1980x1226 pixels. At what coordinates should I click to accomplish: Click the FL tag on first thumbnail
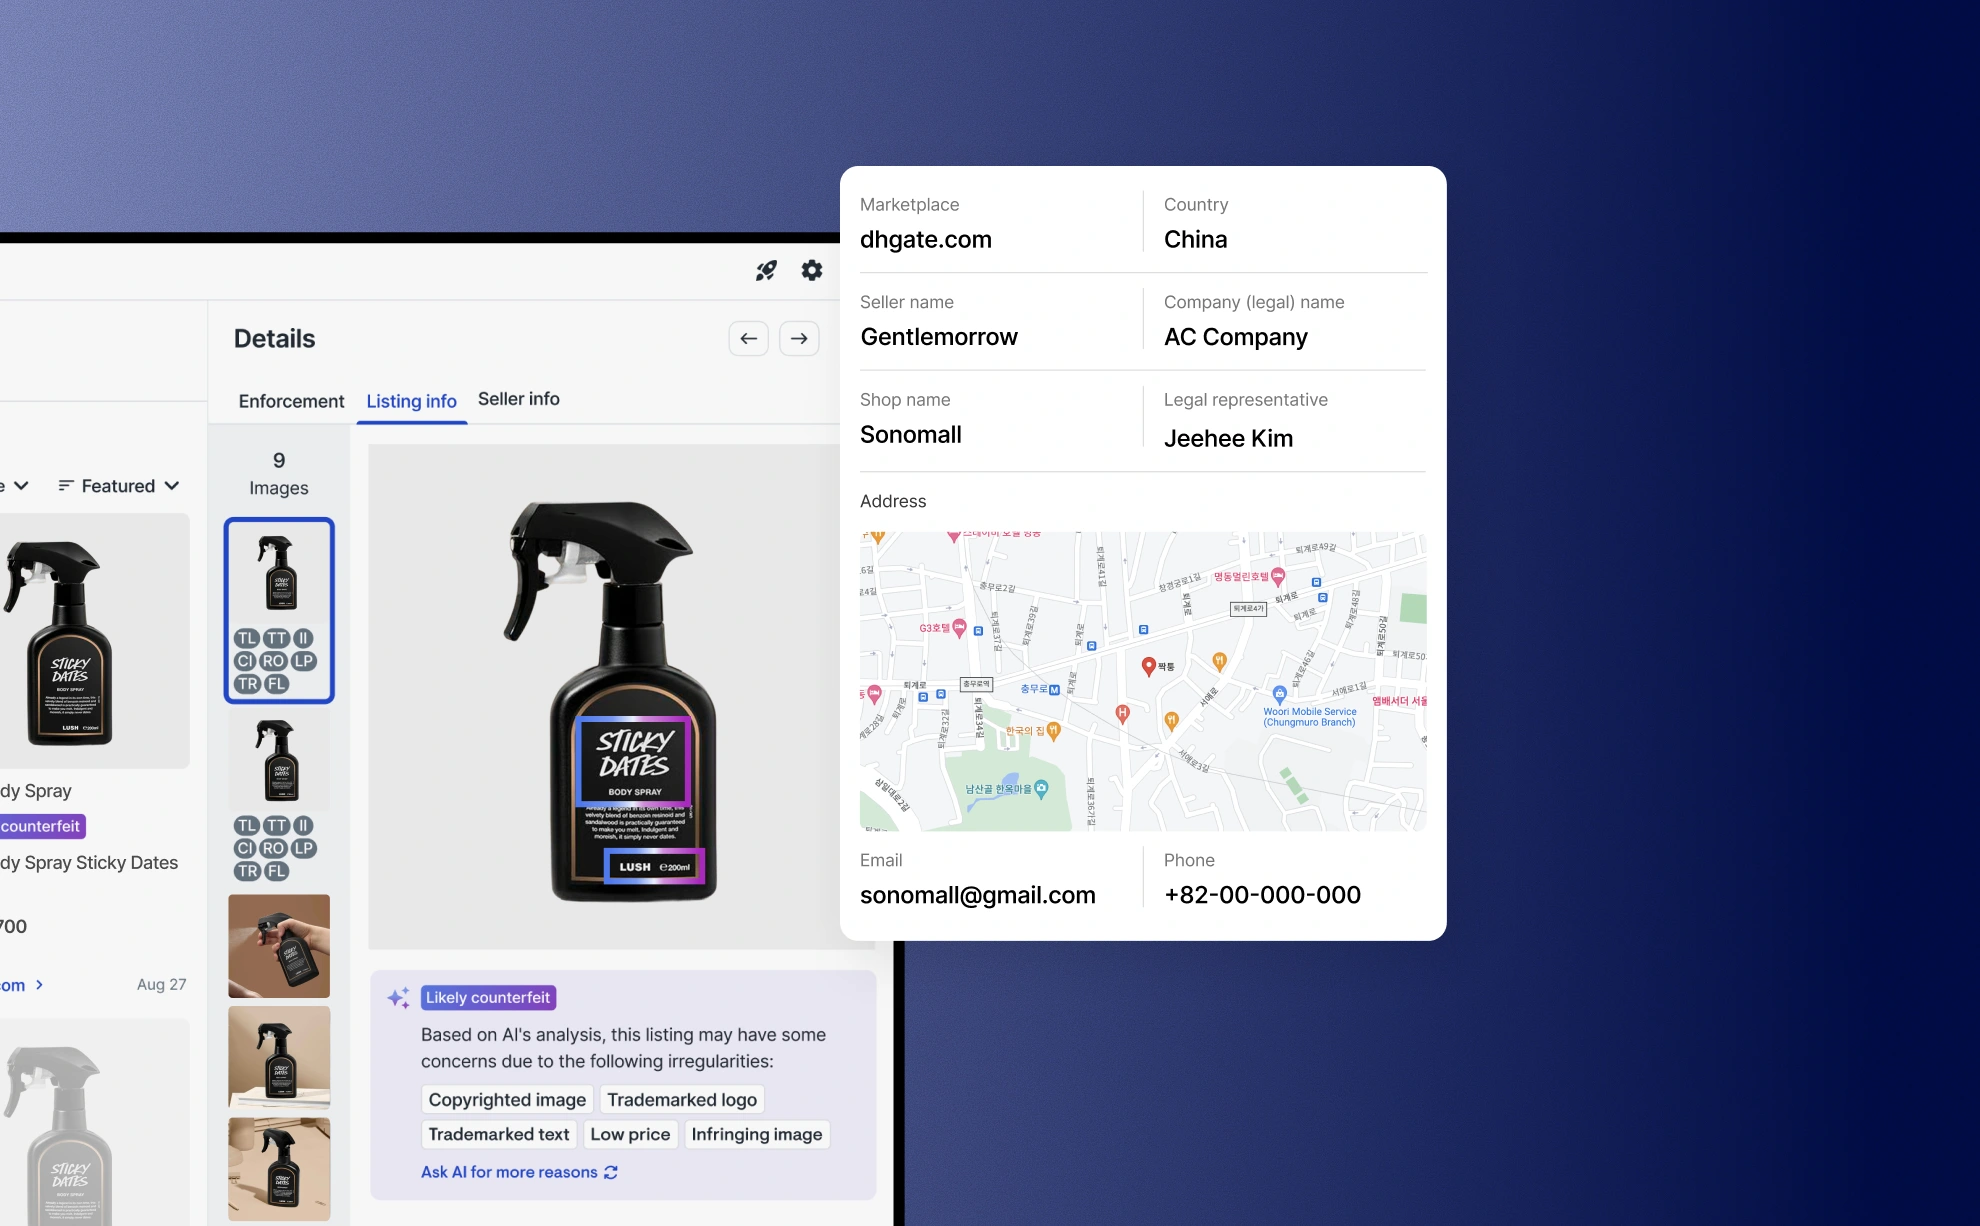(x=277, y=684)
